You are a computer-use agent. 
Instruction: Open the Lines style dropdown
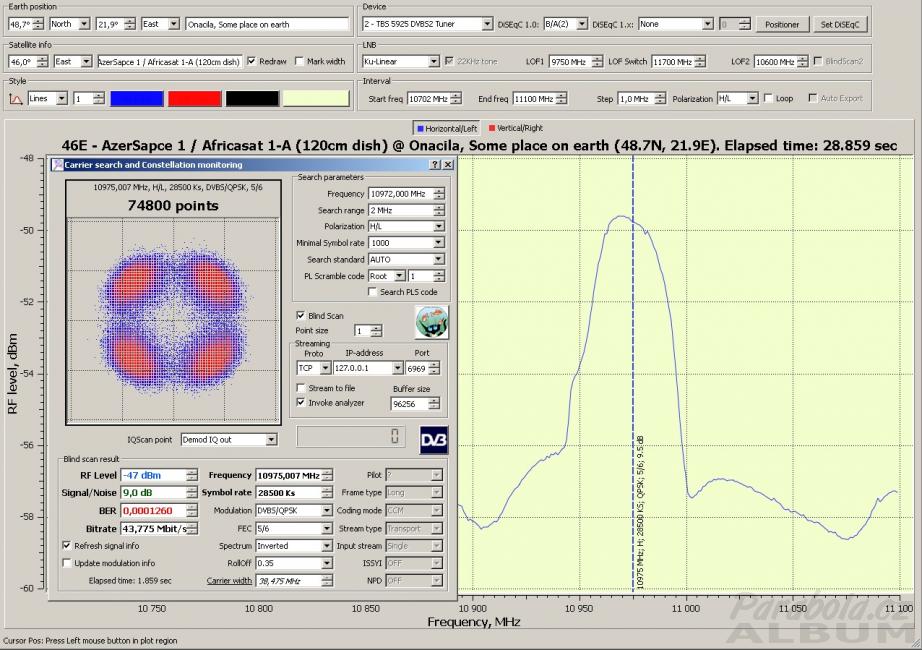click(62, 99)
